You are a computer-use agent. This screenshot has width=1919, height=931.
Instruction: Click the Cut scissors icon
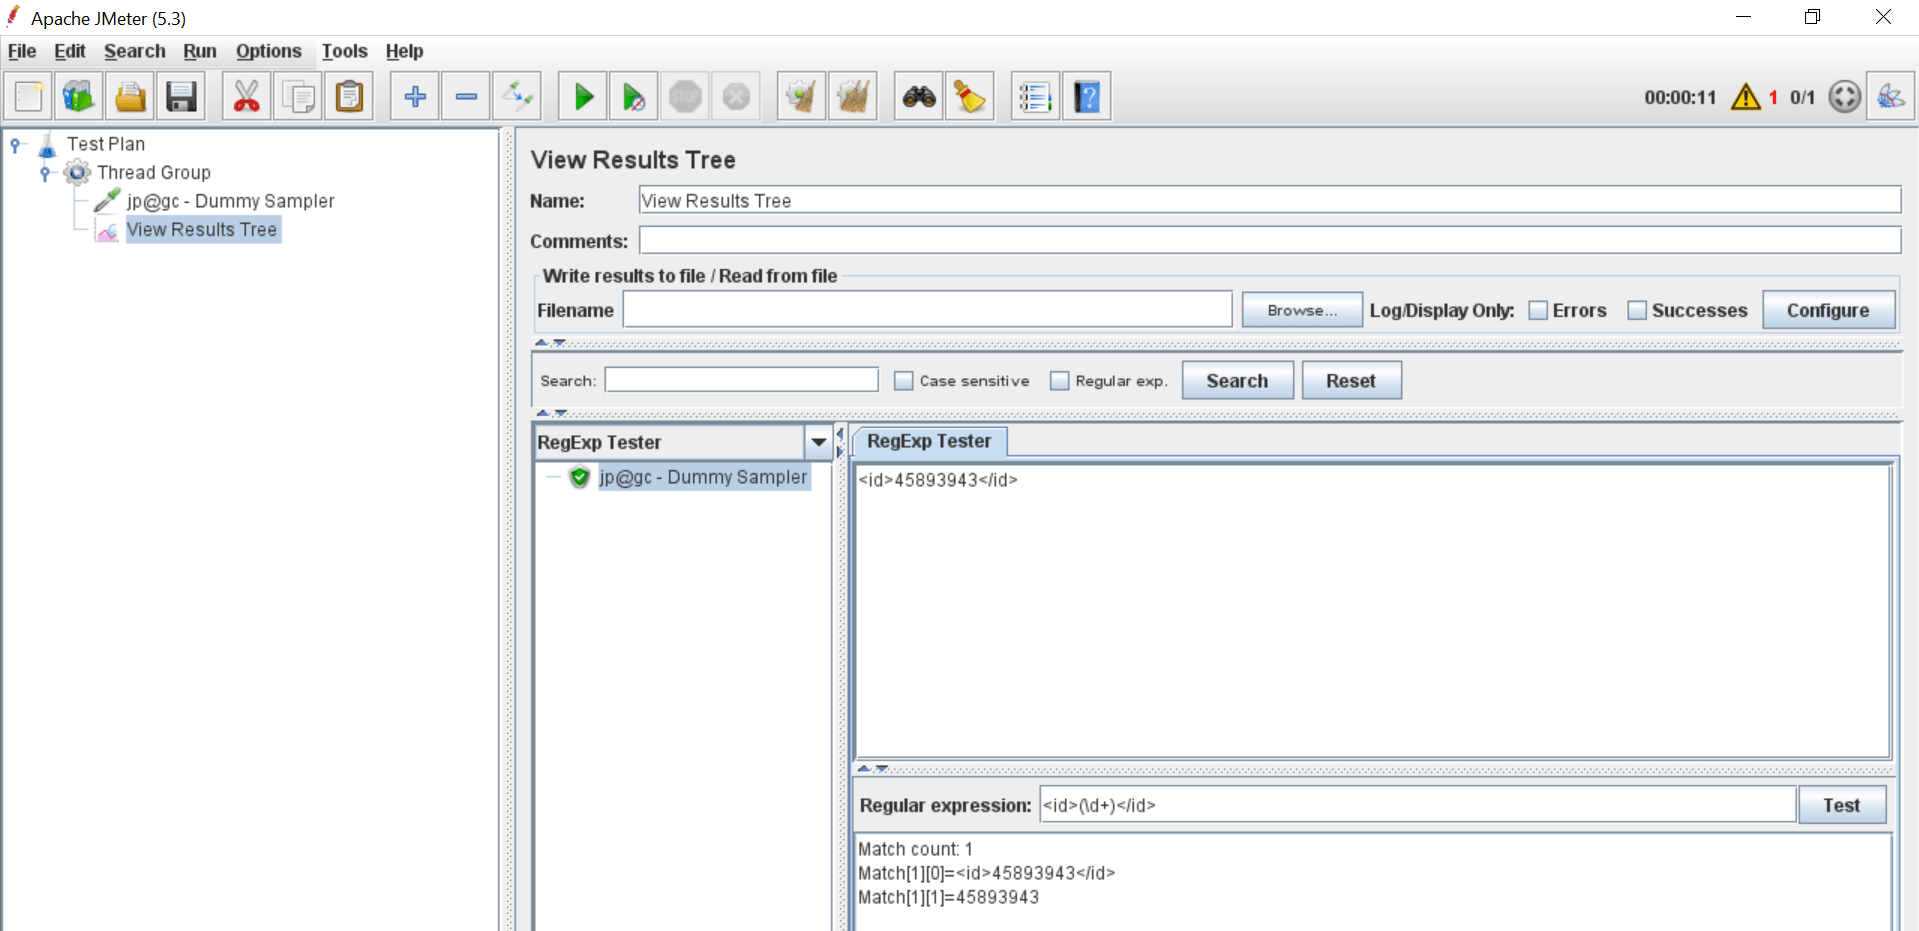246,97
